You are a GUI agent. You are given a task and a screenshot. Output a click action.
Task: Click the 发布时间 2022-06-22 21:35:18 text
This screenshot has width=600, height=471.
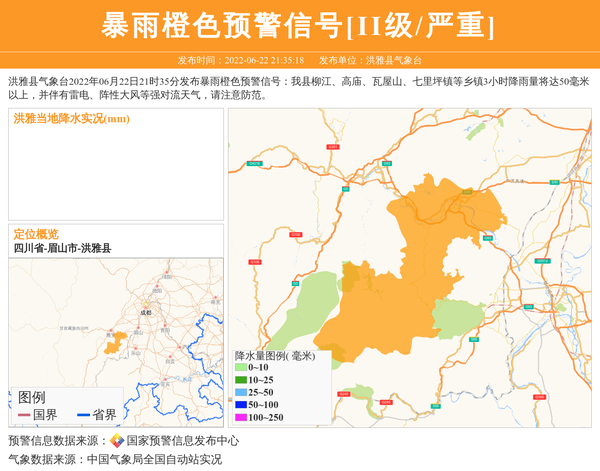pos(241,60)
